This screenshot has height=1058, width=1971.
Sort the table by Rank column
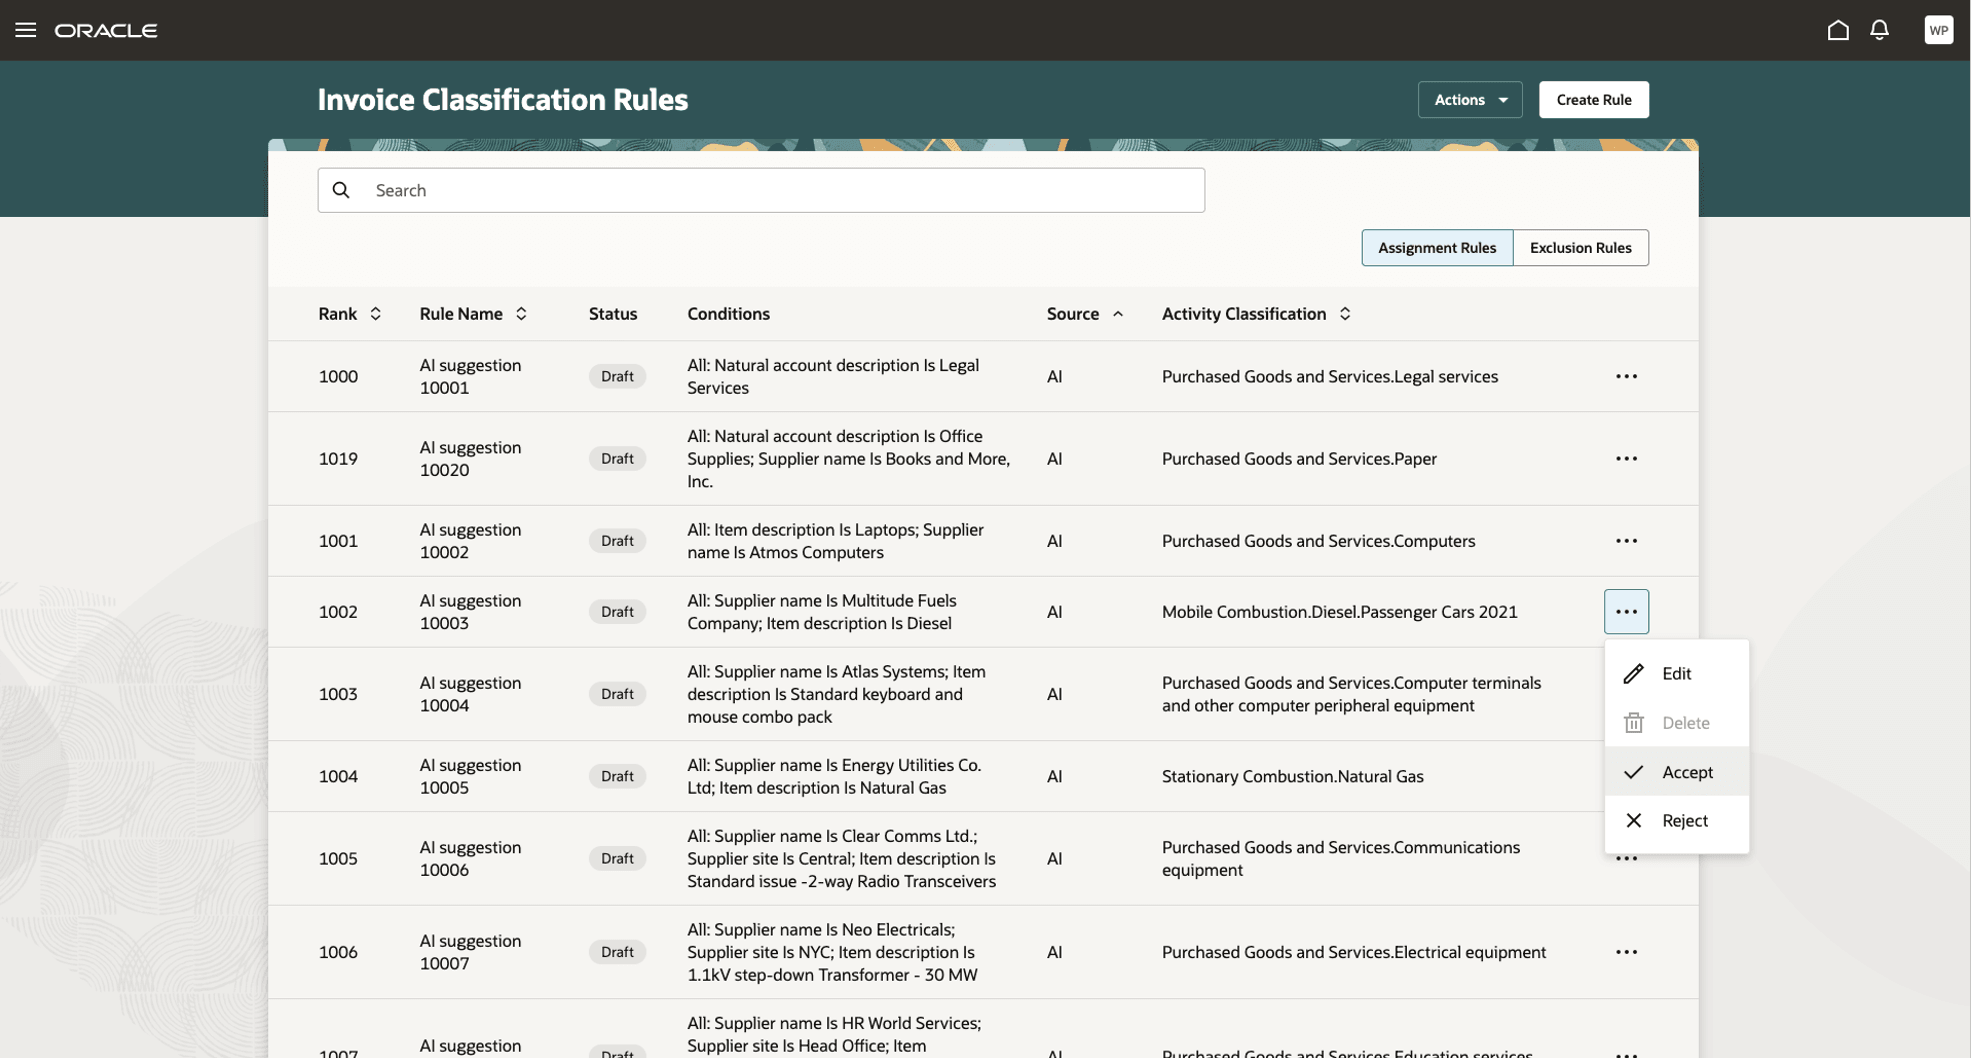pos(375,314)
